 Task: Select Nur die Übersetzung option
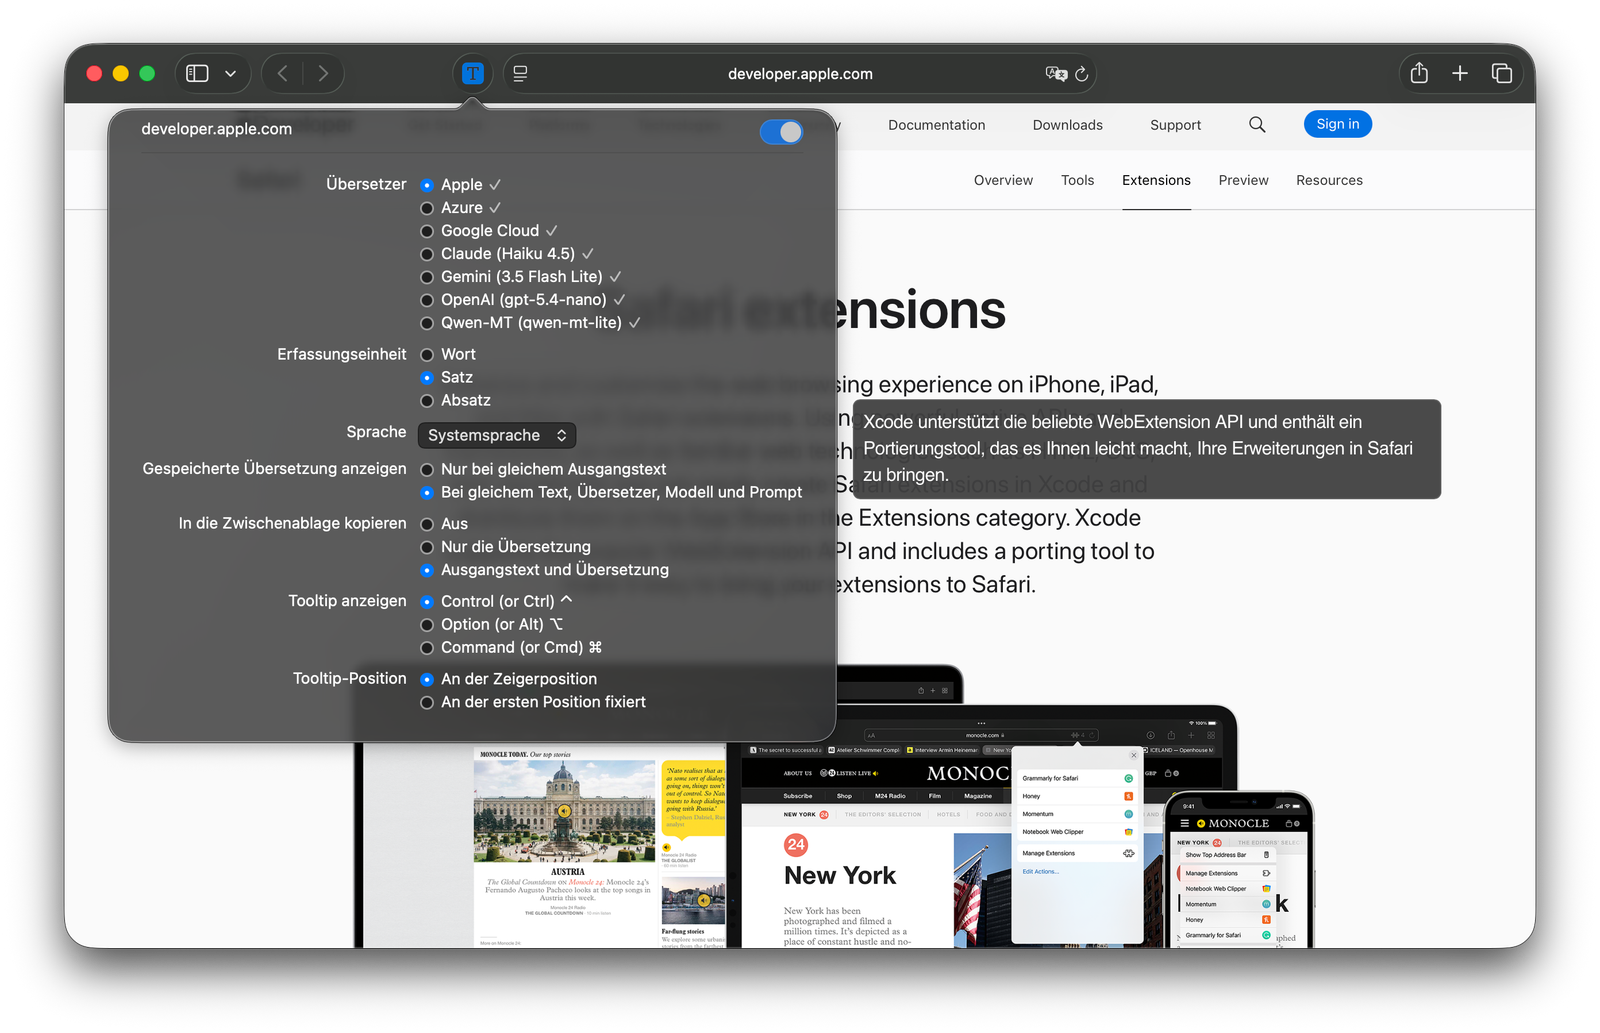[x=427, y=547]
